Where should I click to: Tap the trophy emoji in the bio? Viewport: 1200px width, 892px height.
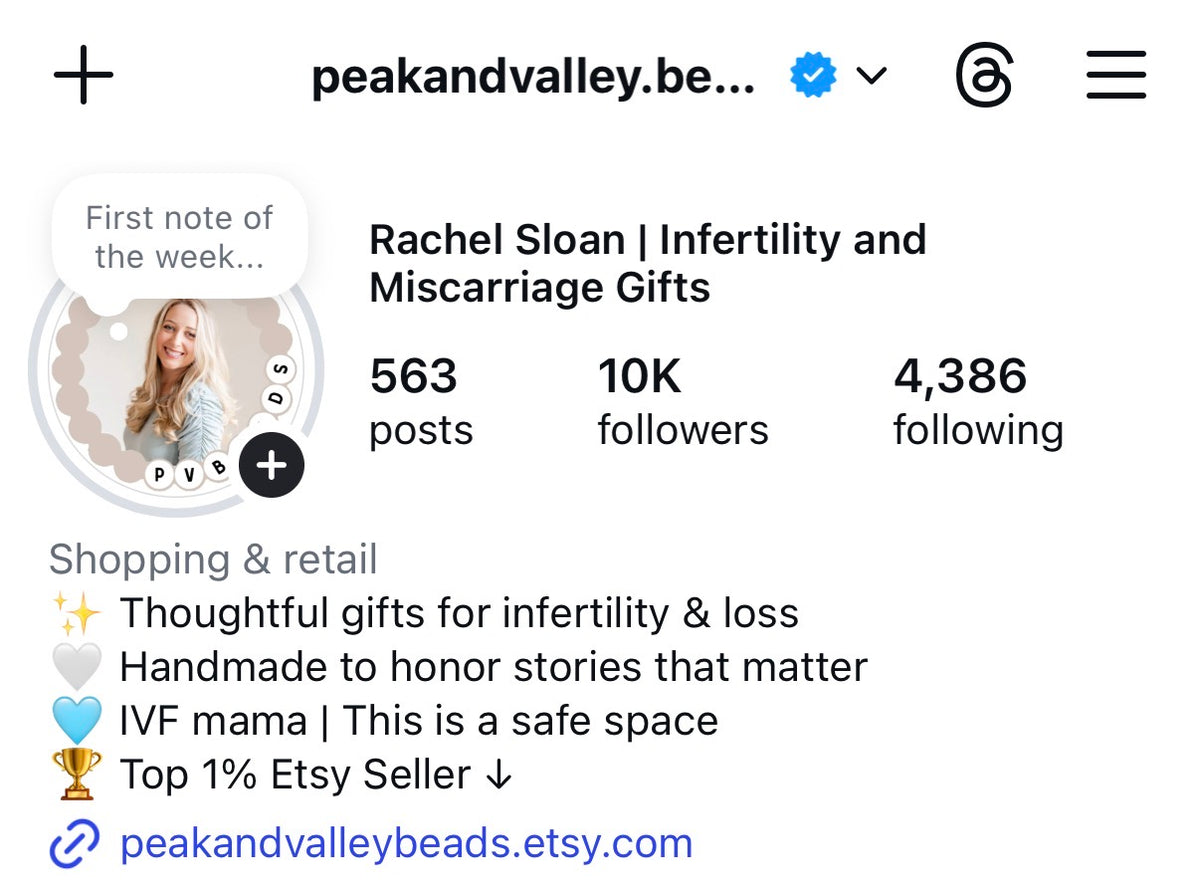tap(76, 775)
